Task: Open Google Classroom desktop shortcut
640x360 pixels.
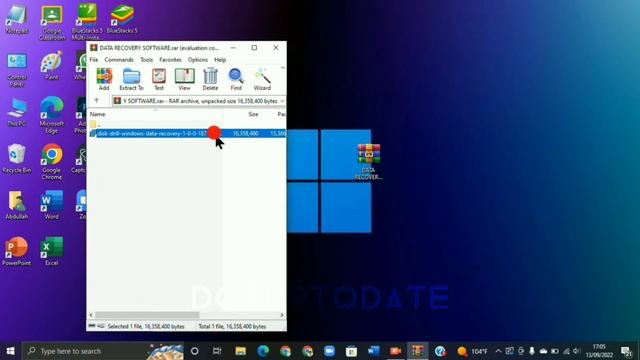Action: point(52,23)
